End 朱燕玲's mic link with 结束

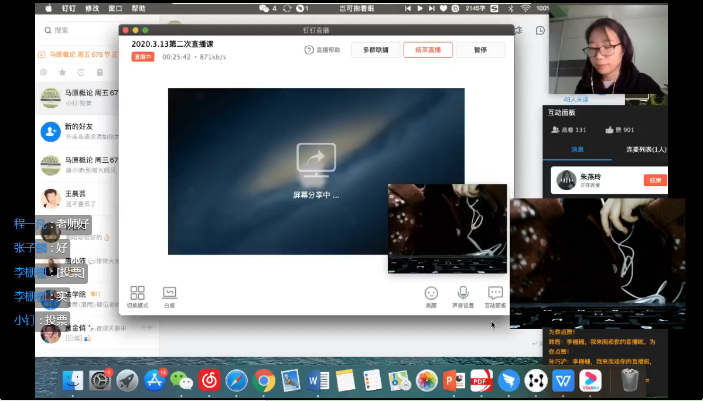655,180
